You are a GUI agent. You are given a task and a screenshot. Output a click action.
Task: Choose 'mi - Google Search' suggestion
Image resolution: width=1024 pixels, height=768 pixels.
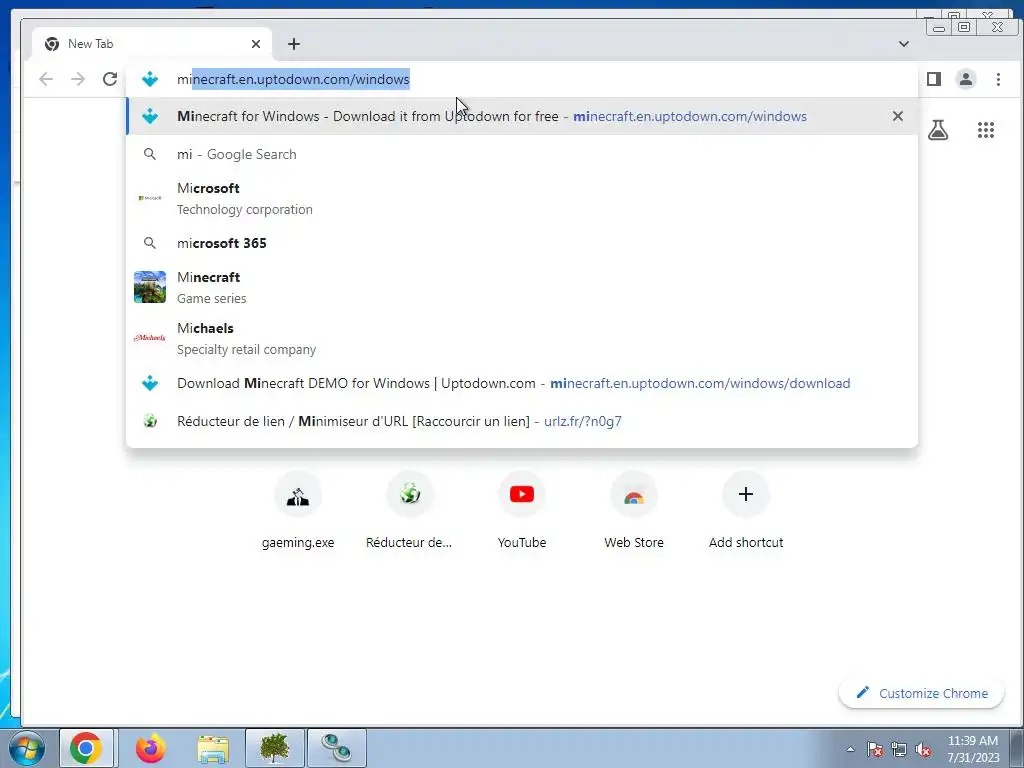[x=522, y=154]
